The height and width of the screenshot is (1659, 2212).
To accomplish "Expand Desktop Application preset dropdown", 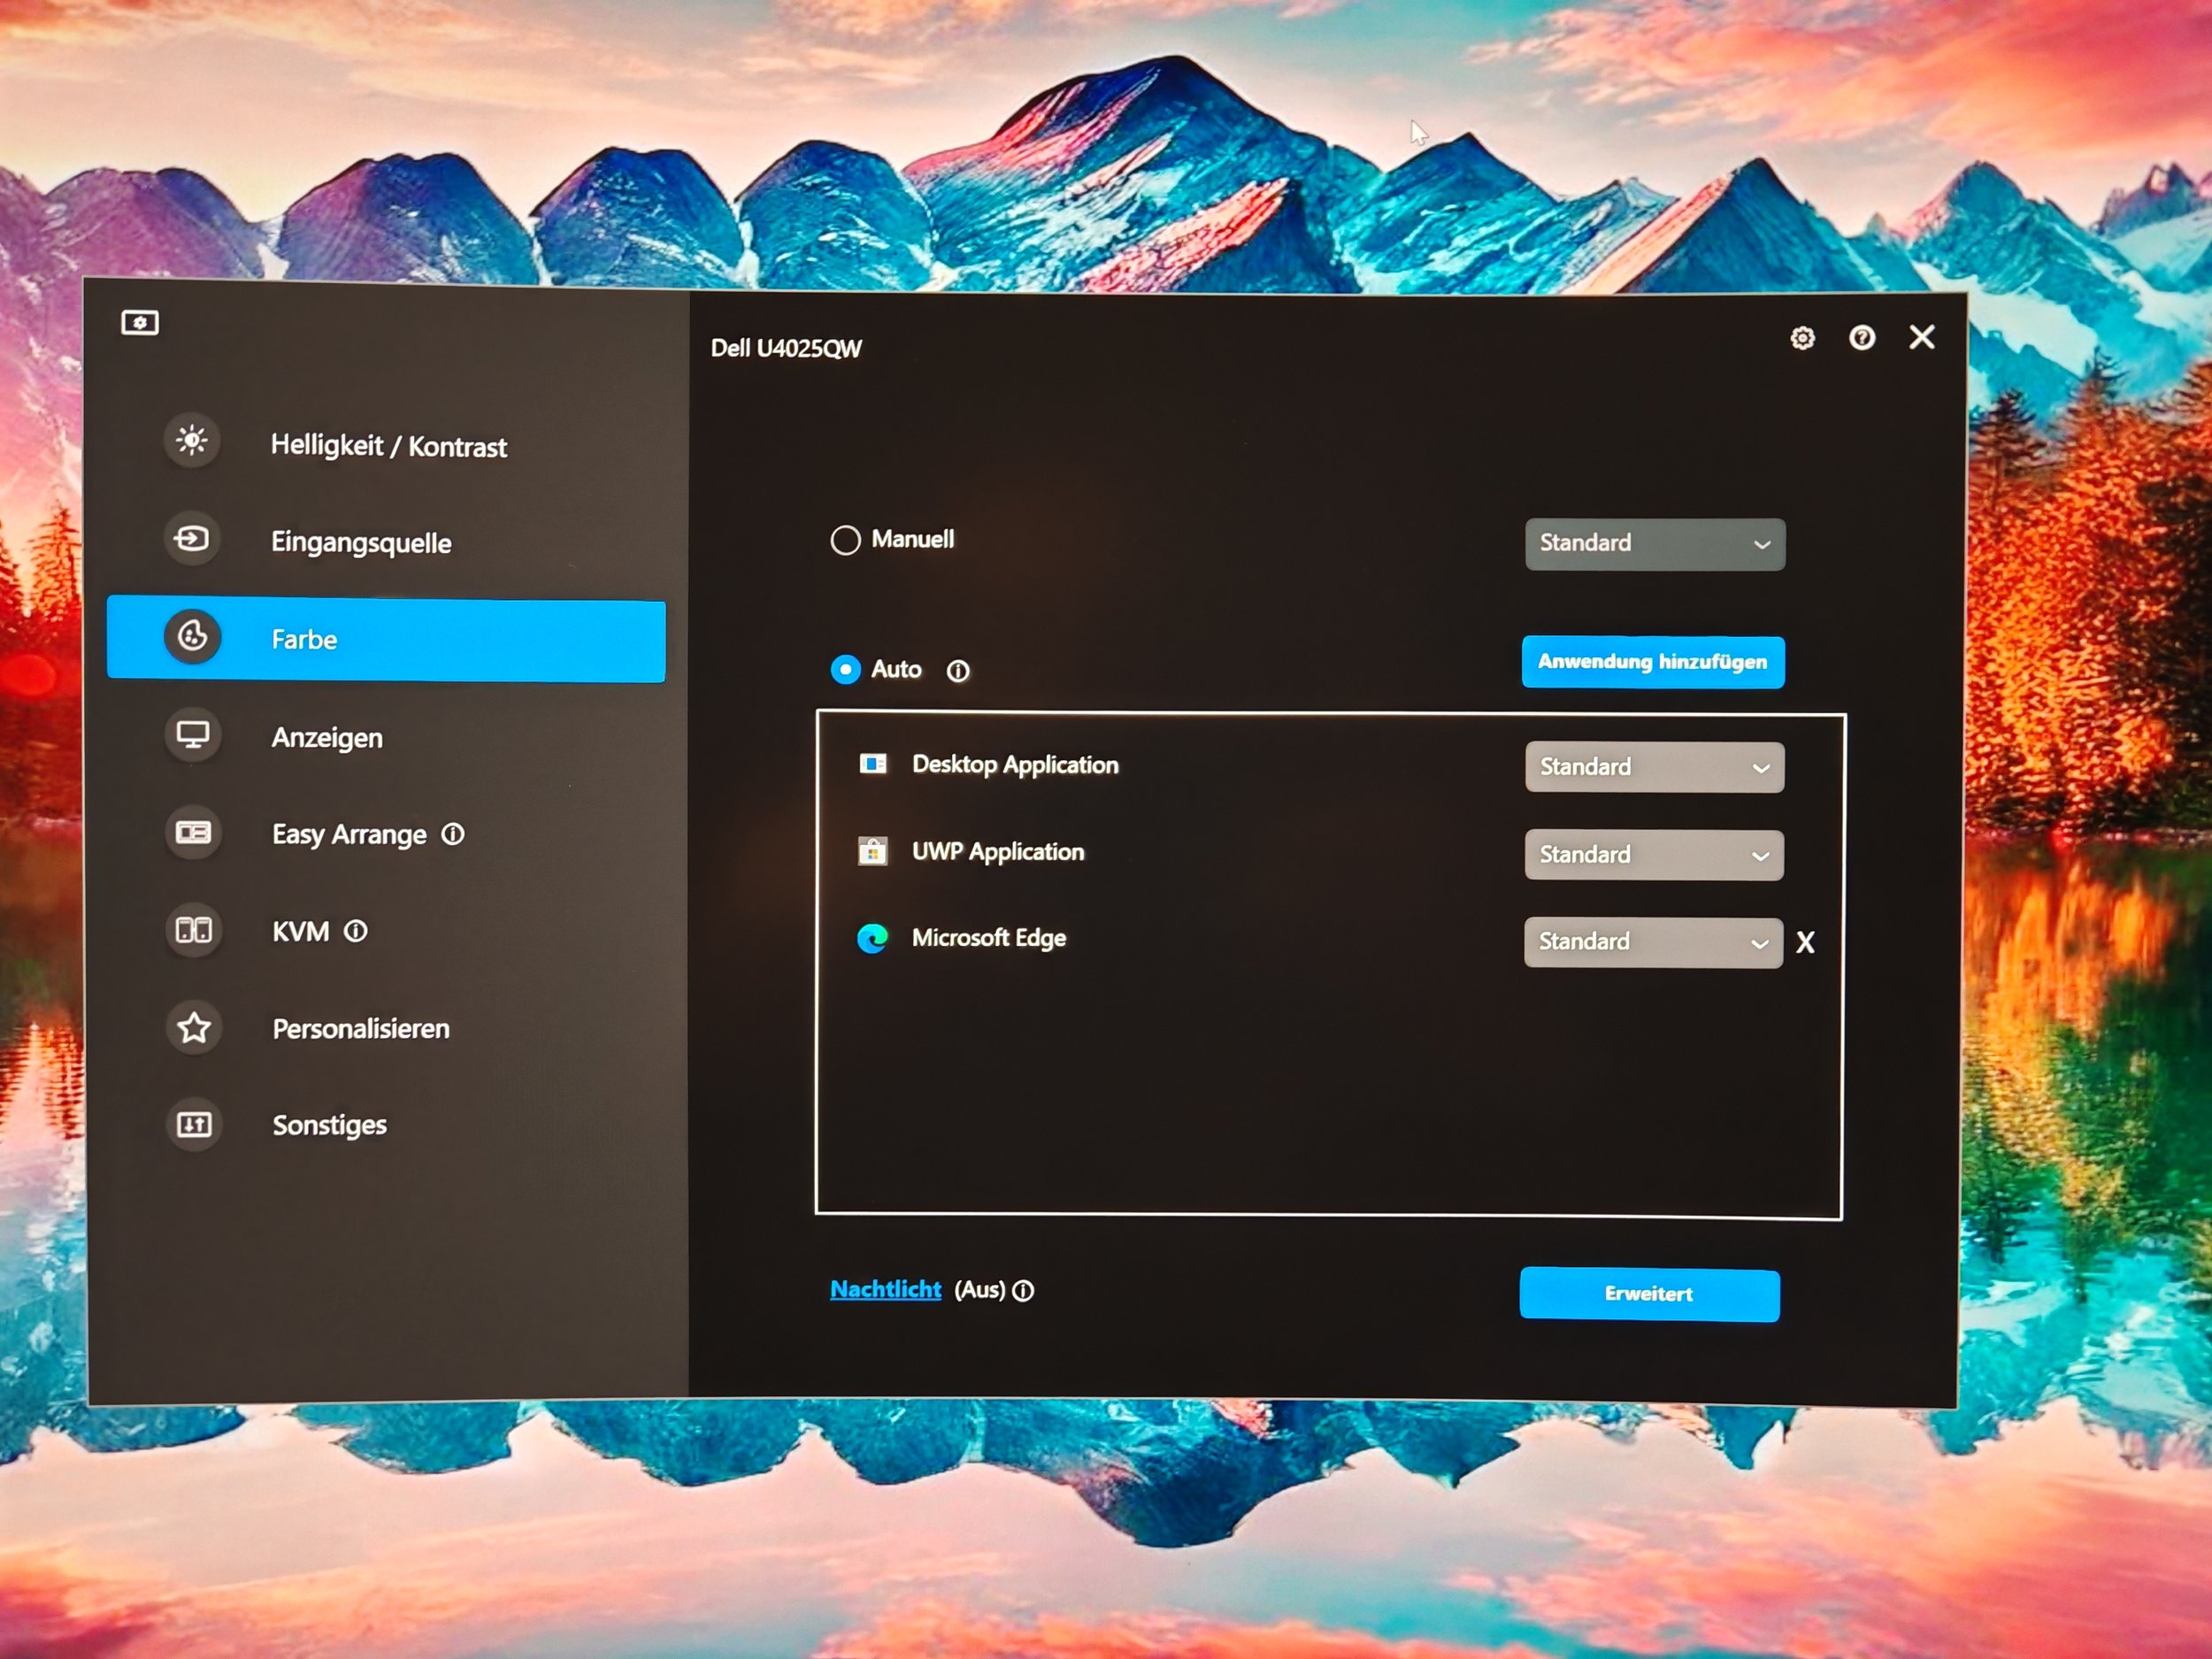I will (x=1654, y=767).
